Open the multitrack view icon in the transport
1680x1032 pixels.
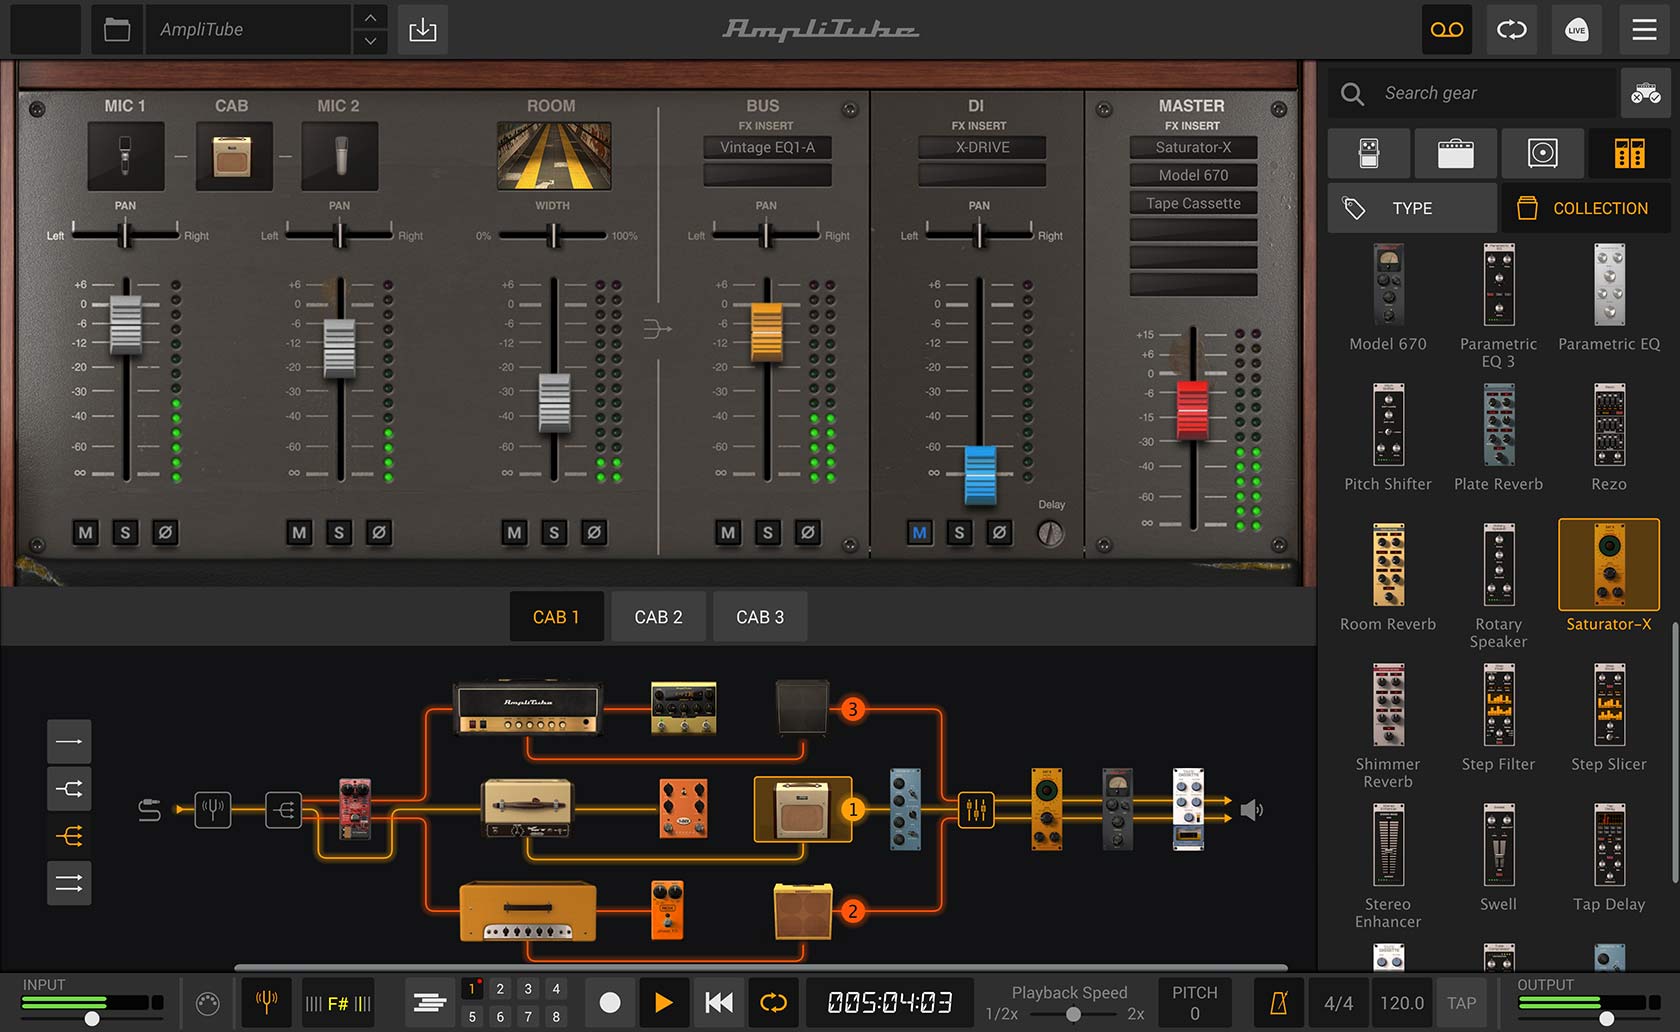[430, 1002]
